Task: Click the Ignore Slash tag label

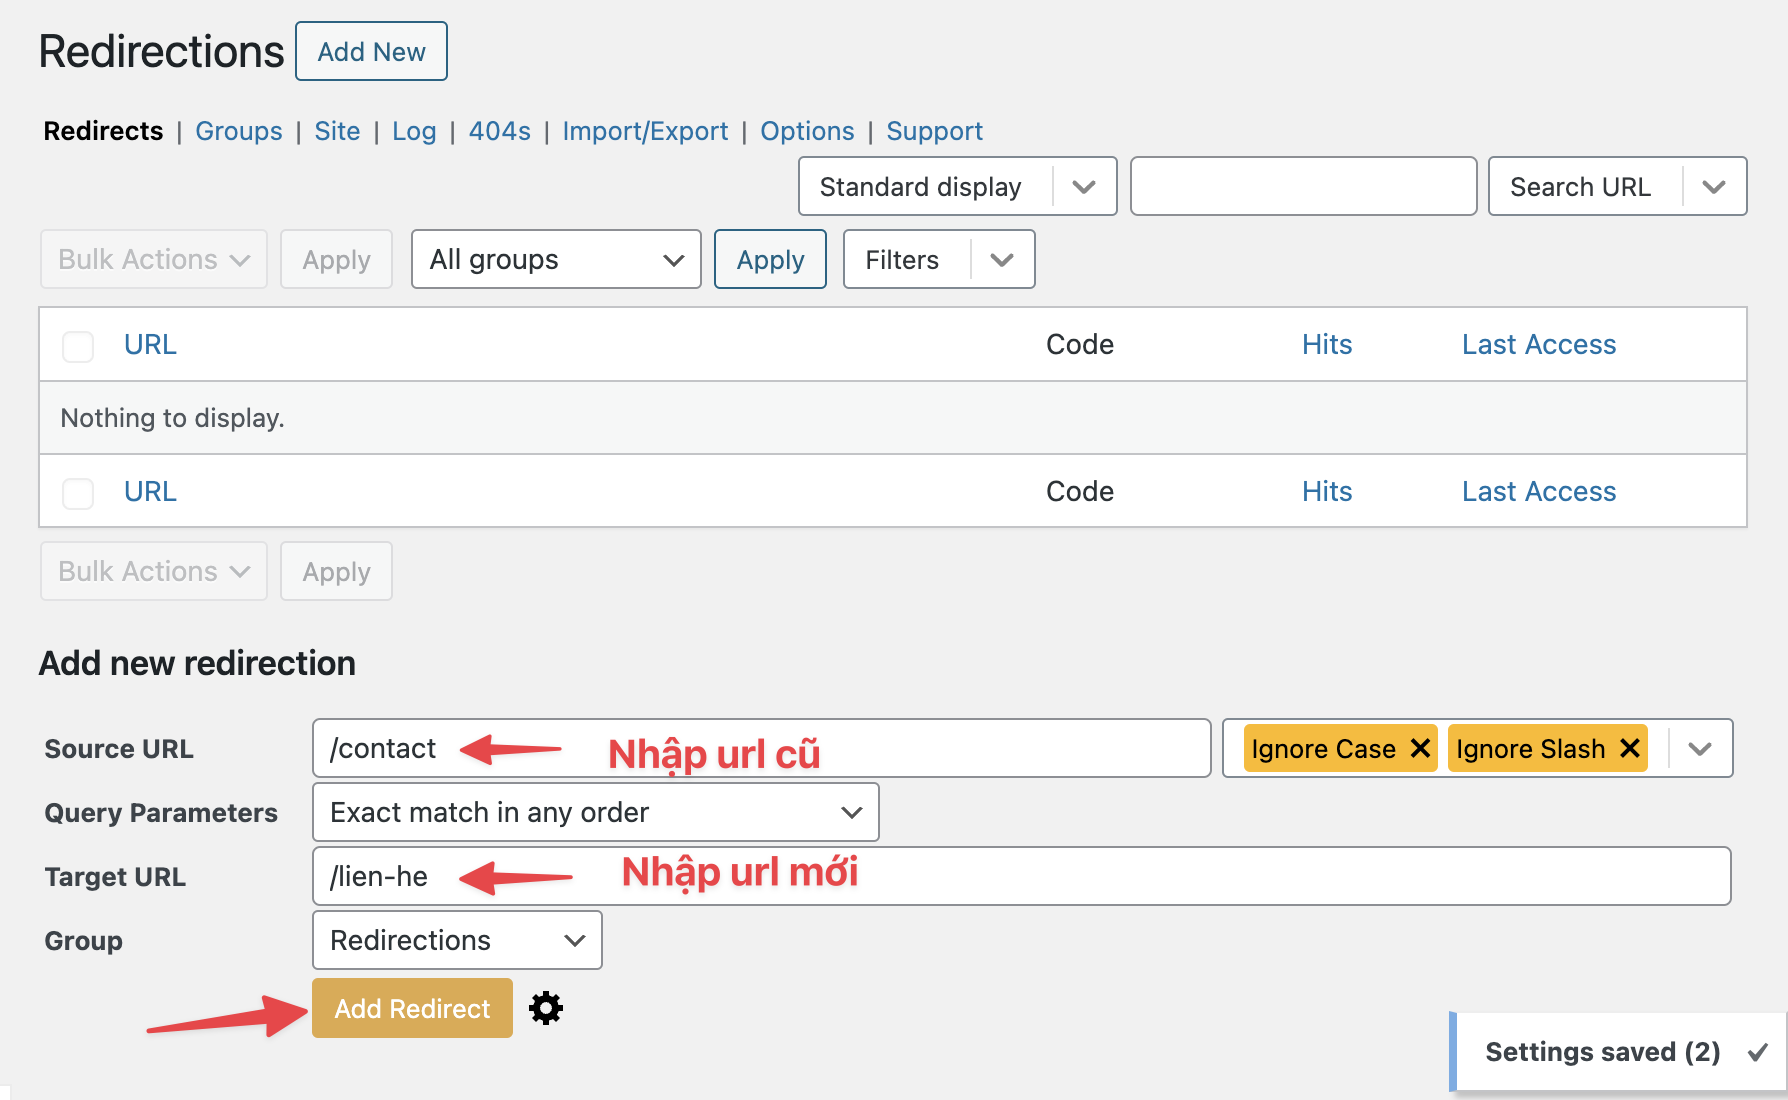Action: [1530, 748]
